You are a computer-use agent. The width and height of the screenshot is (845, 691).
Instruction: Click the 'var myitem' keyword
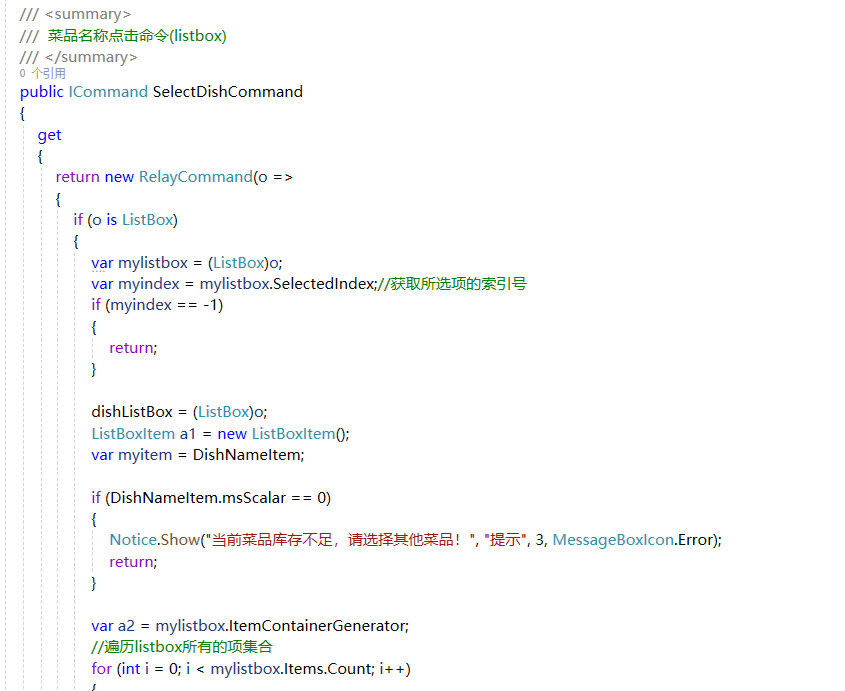102,455
